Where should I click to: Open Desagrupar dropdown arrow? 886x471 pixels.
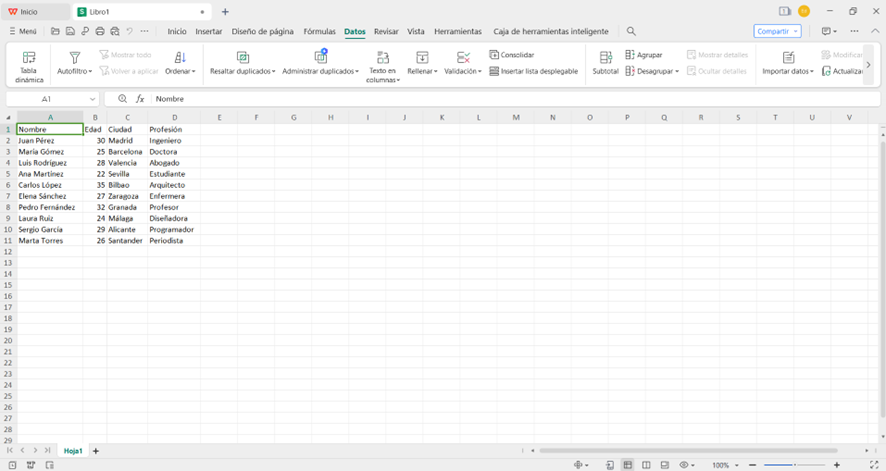[677, 71]
